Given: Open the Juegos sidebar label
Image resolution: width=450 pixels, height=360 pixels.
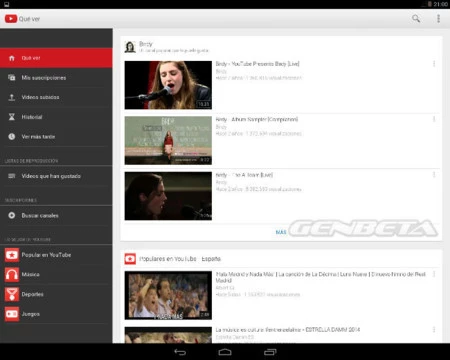Looking at the screenshot, I should [31, 314].
